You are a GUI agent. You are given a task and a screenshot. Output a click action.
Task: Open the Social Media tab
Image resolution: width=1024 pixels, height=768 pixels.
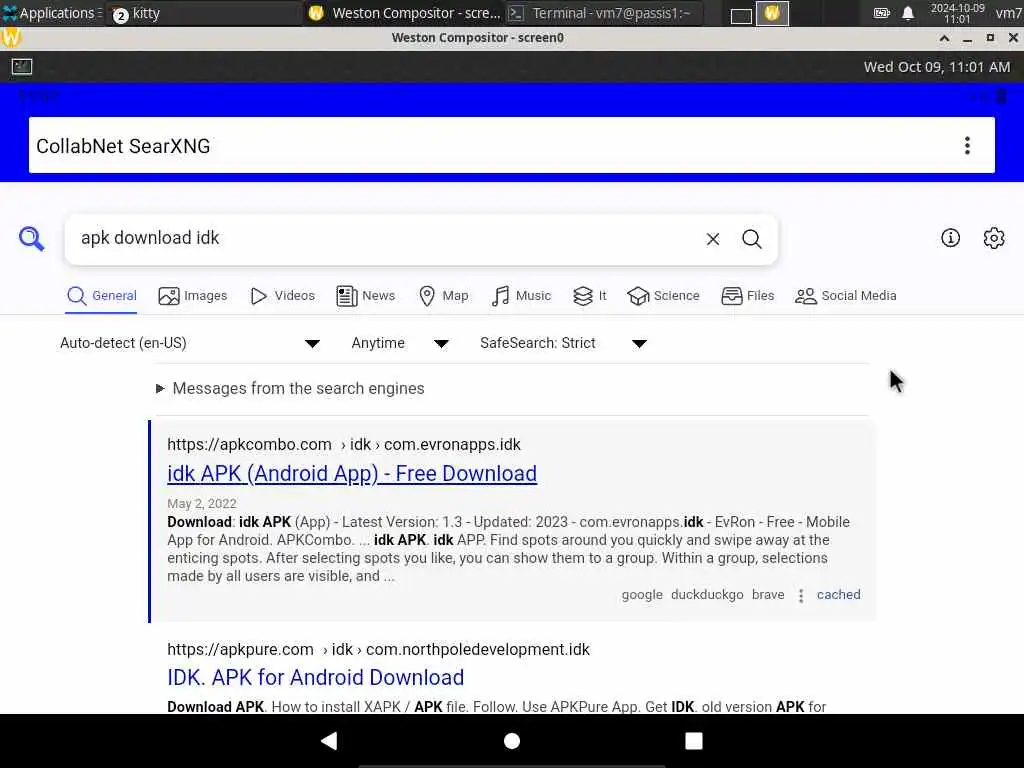(x=845, y=296)
